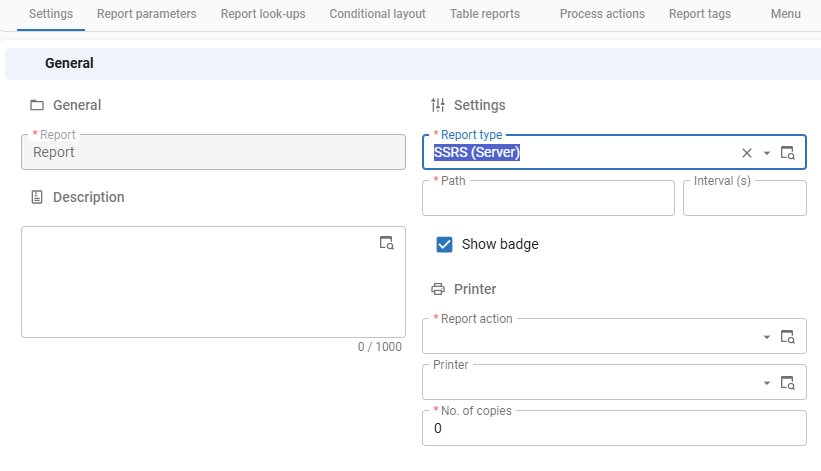This screenshot has width=821, height=471.
Task: Click the No. of copies field
Action: 614,428
